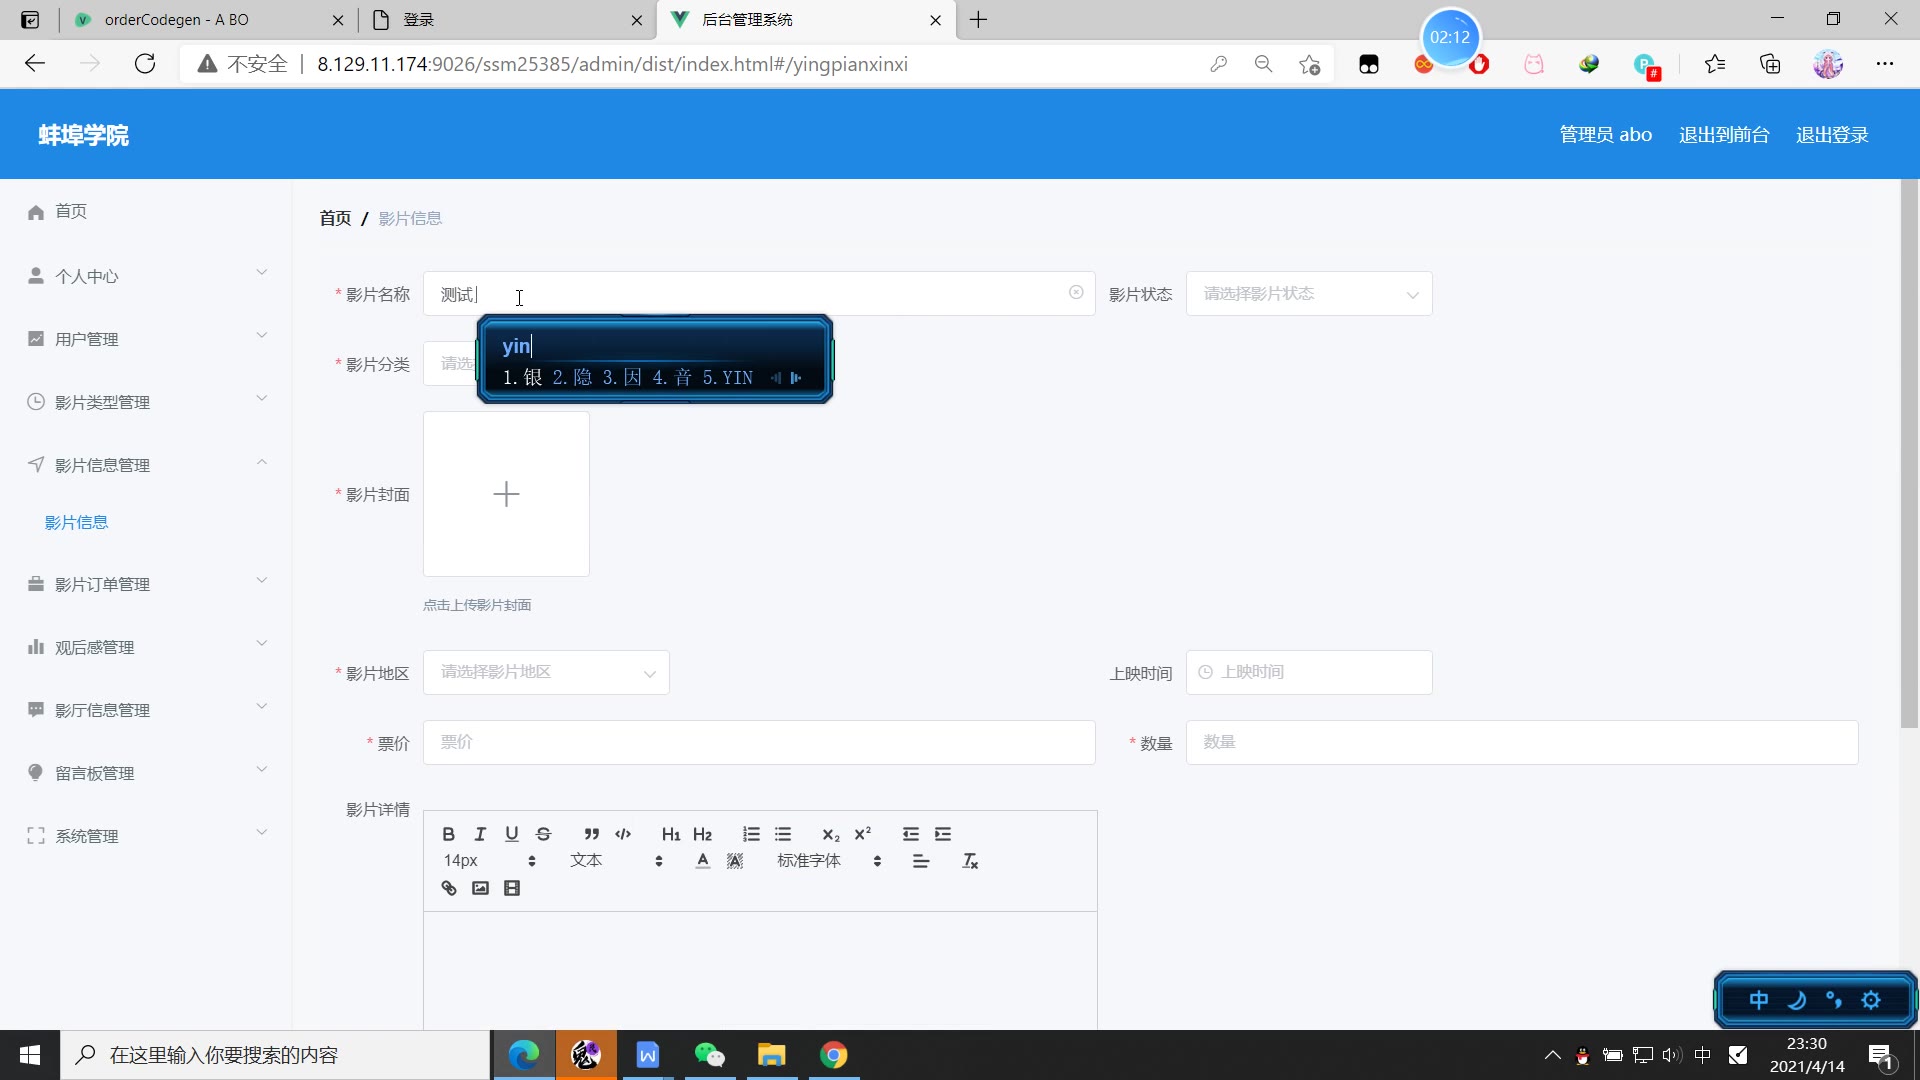The height and width of the screenshot is (1080, 1920).
Task: Insert an image into editor
Action: [480, 888]
